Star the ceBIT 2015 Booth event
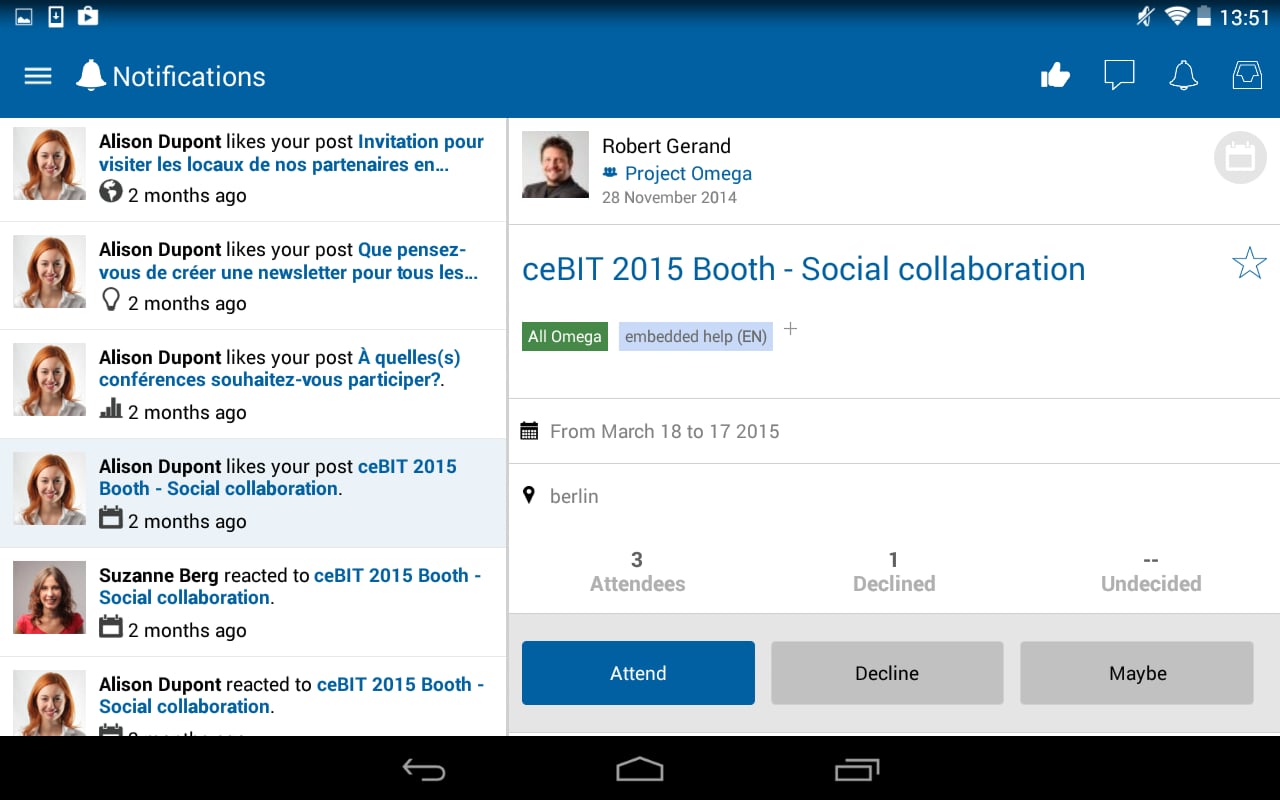The width and height of the screenshot is (1280, 800). tap(1249, 263)
